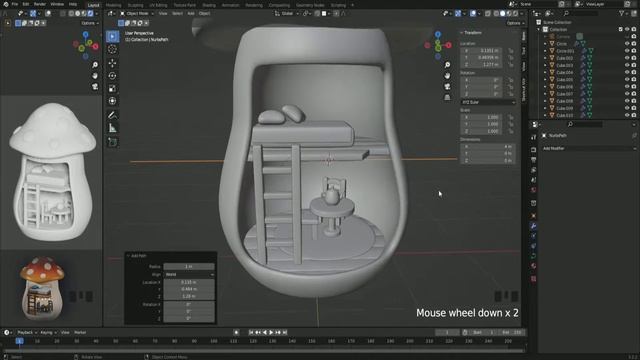Open the Render menu

40,4
